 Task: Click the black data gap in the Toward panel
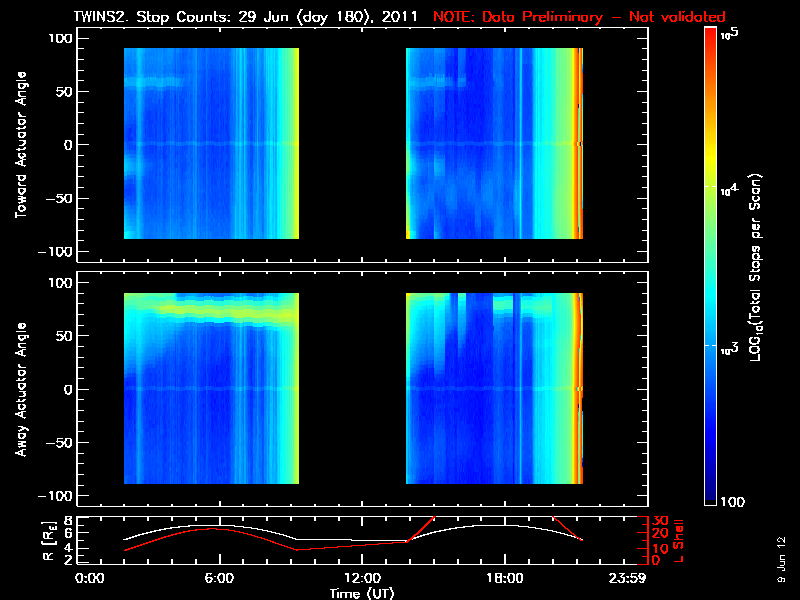352,143
